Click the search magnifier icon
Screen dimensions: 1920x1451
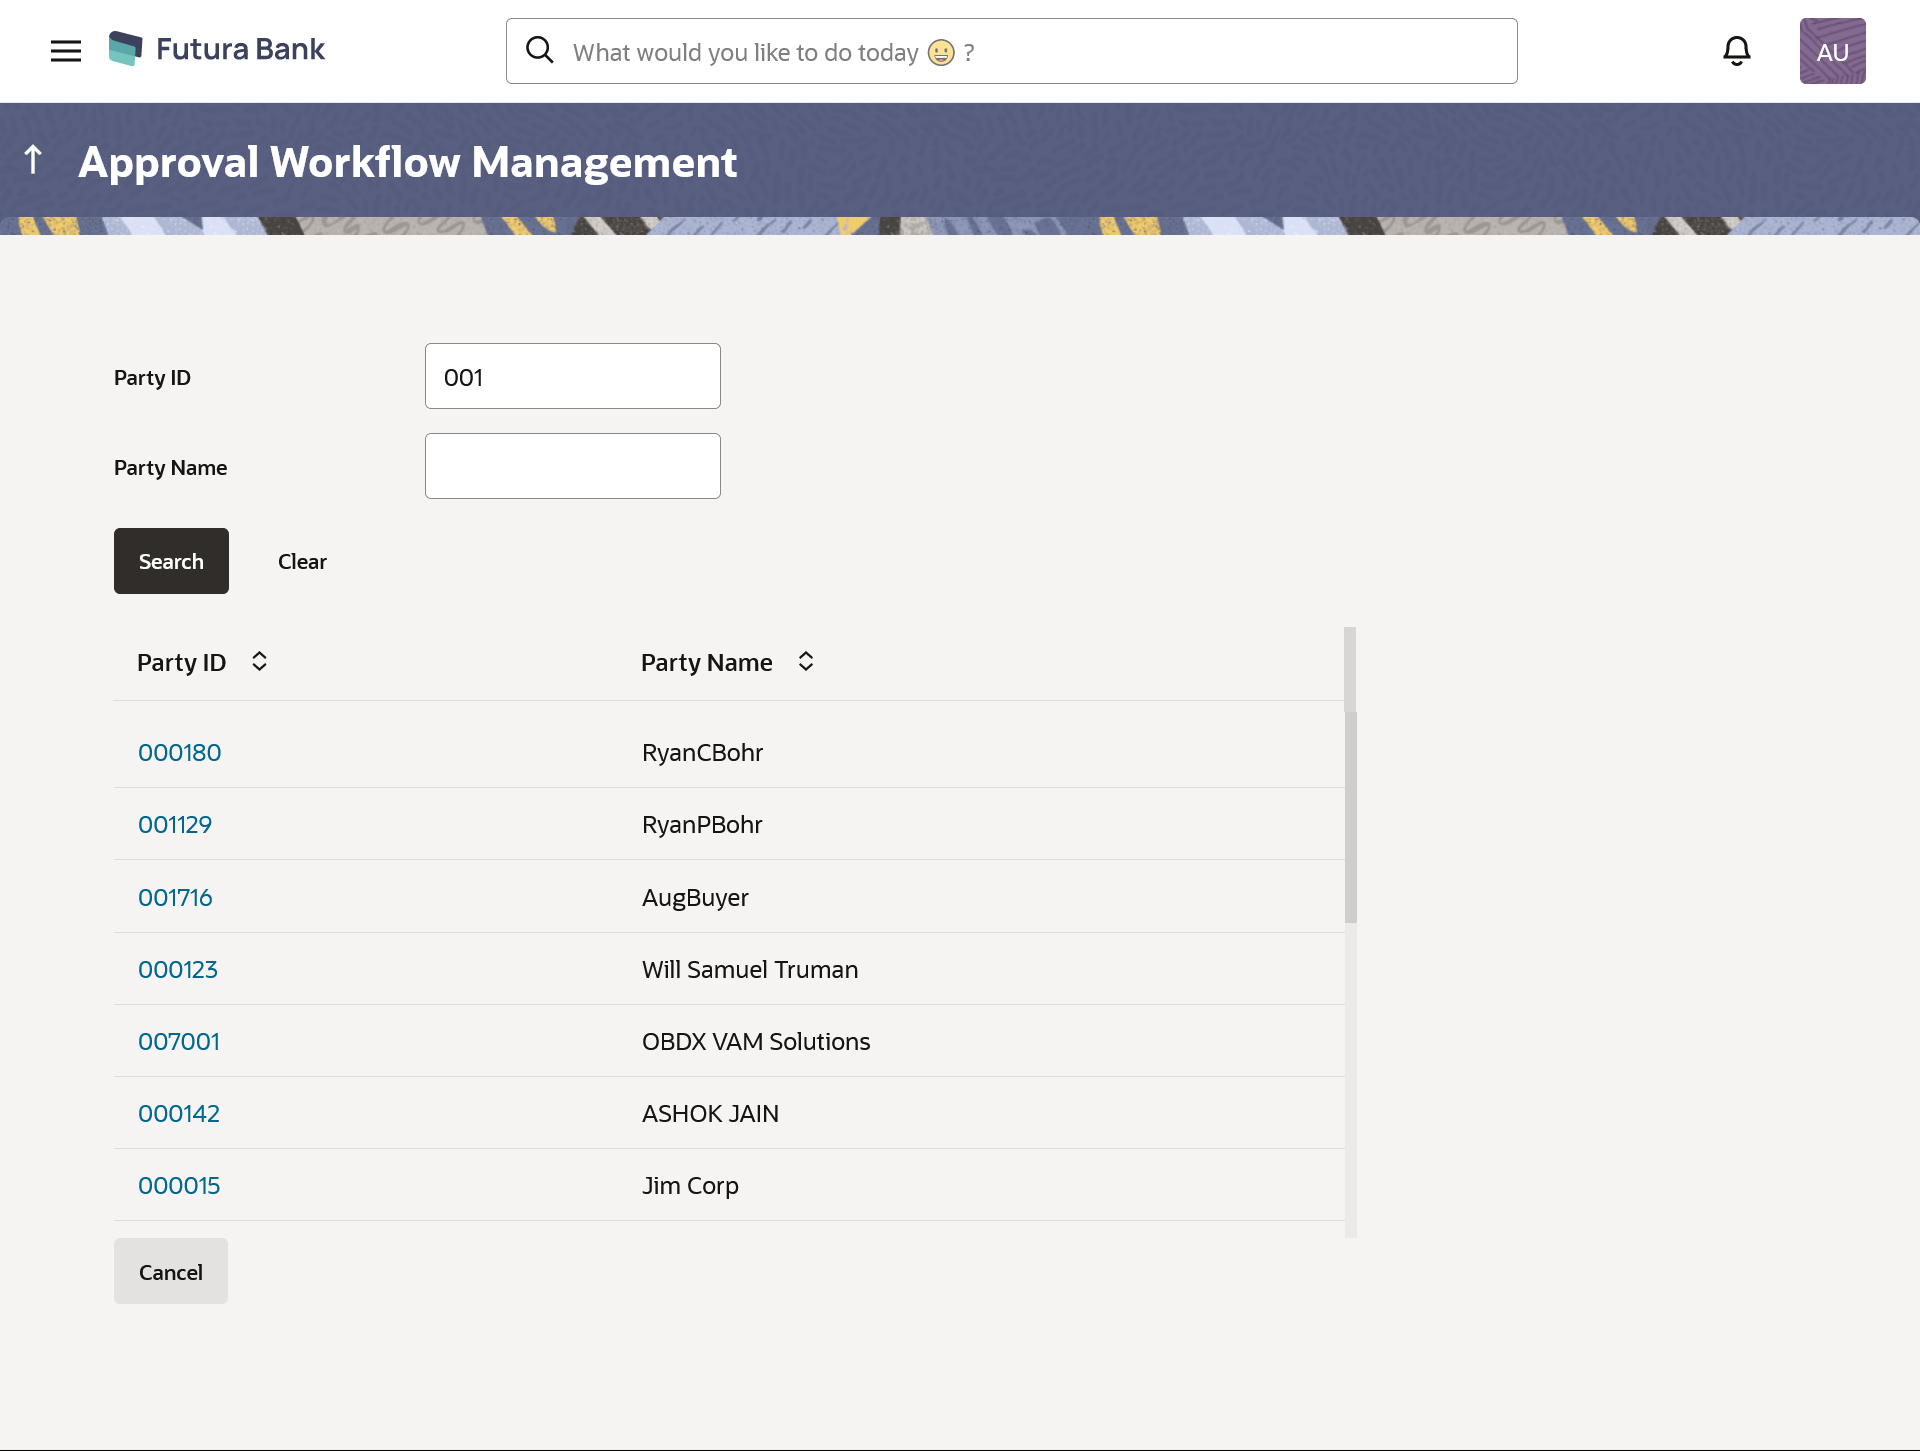tap(540, 51)
